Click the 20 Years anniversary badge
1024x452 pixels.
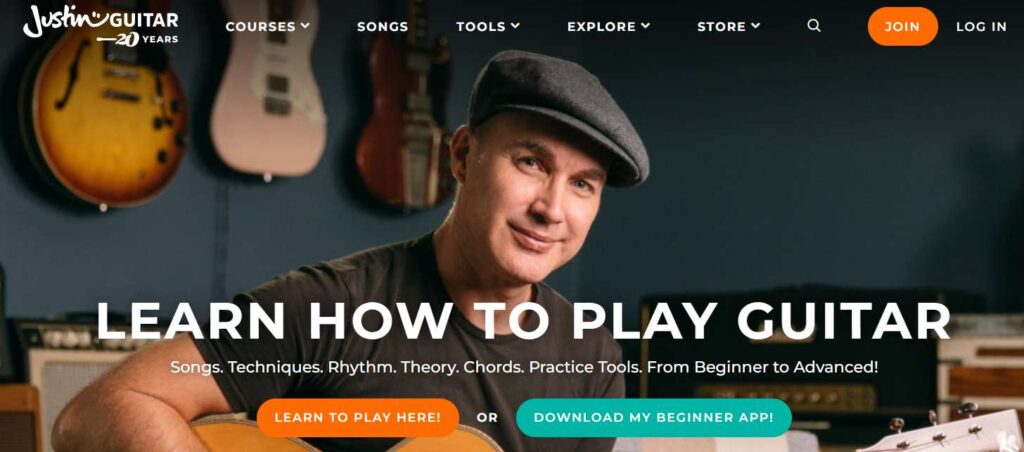tap(138, 39)
